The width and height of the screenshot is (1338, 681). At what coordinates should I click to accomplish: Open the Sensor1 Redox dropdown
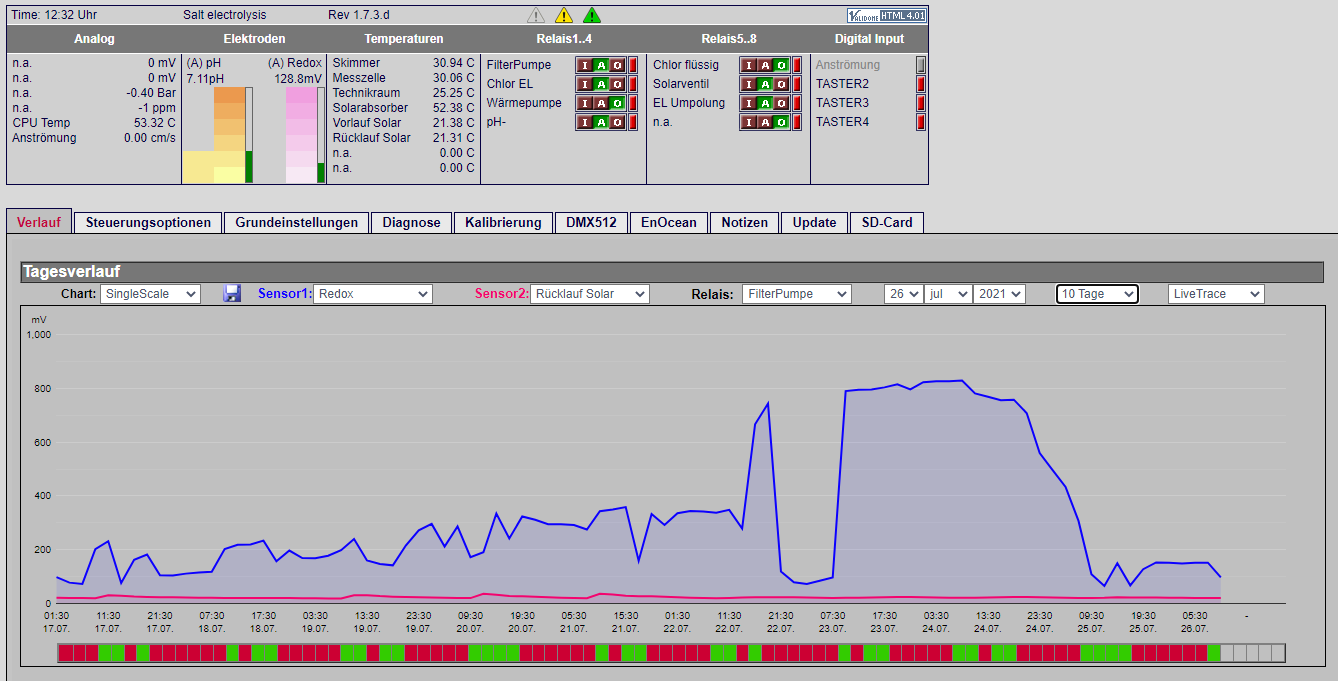(x=373, y=294)
